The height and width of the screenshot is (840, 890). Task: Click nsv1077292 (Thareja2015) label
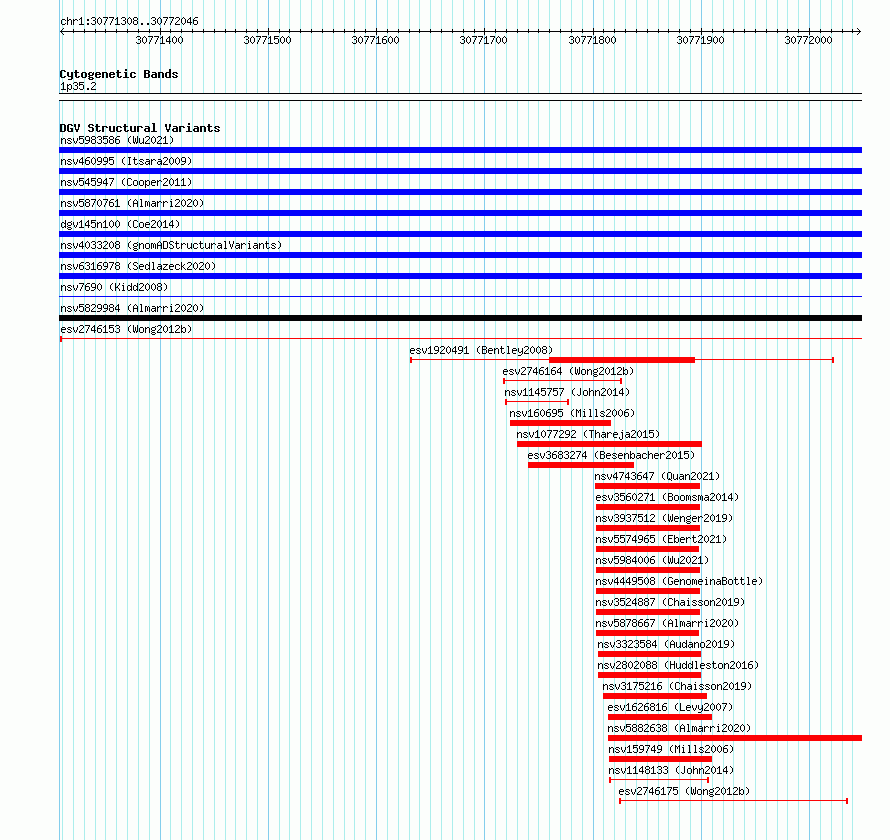pyautogui.click(x=588, y=434)
